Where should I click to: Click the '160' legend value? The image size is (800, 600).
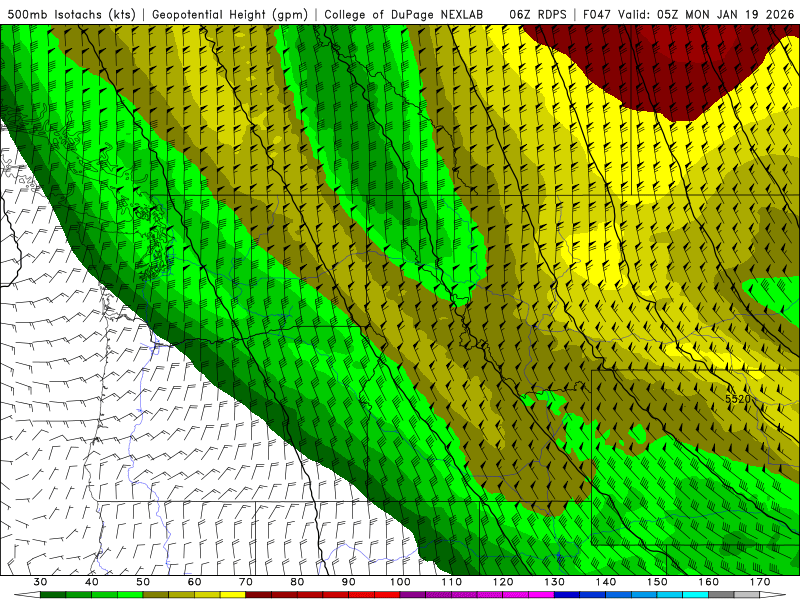click(x=709, y=582)
